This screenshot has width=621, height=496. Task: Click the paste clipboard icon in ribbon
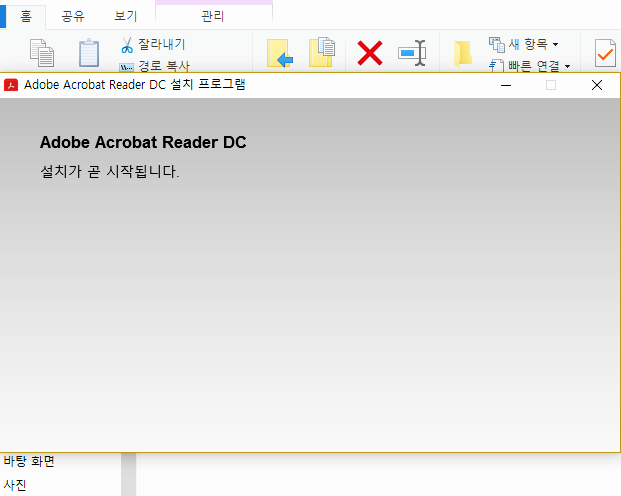pyautogui.click(x=89, y=53)
